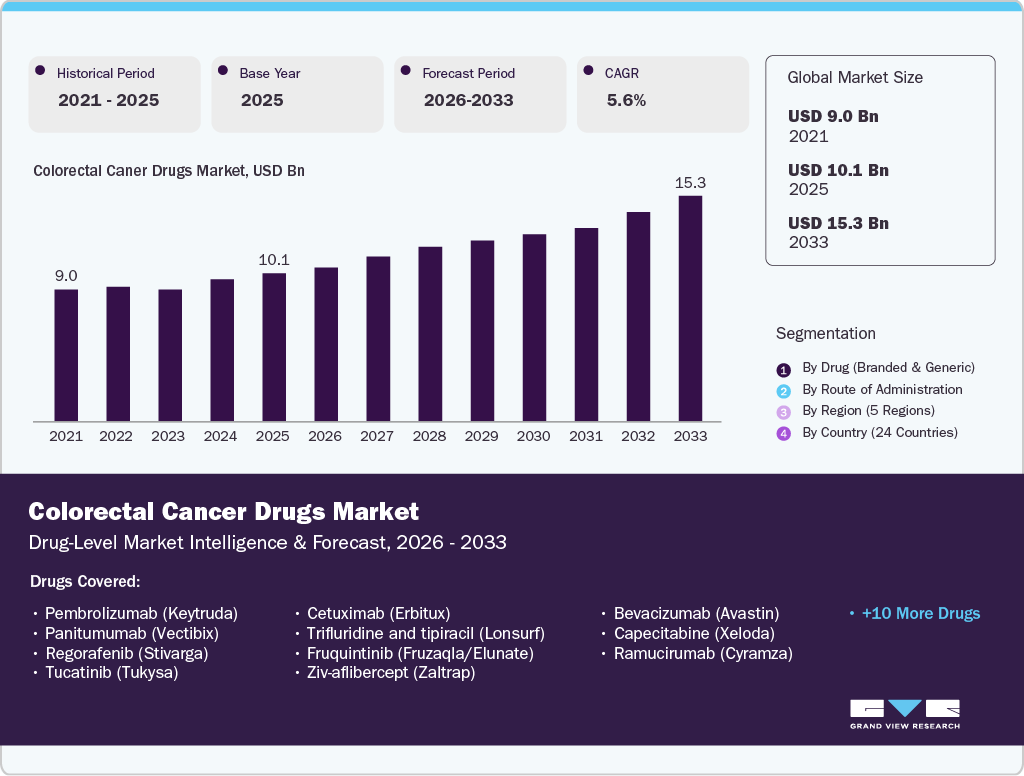Click Regorafenib (Stivarga) entry

[x=127, y=653]
